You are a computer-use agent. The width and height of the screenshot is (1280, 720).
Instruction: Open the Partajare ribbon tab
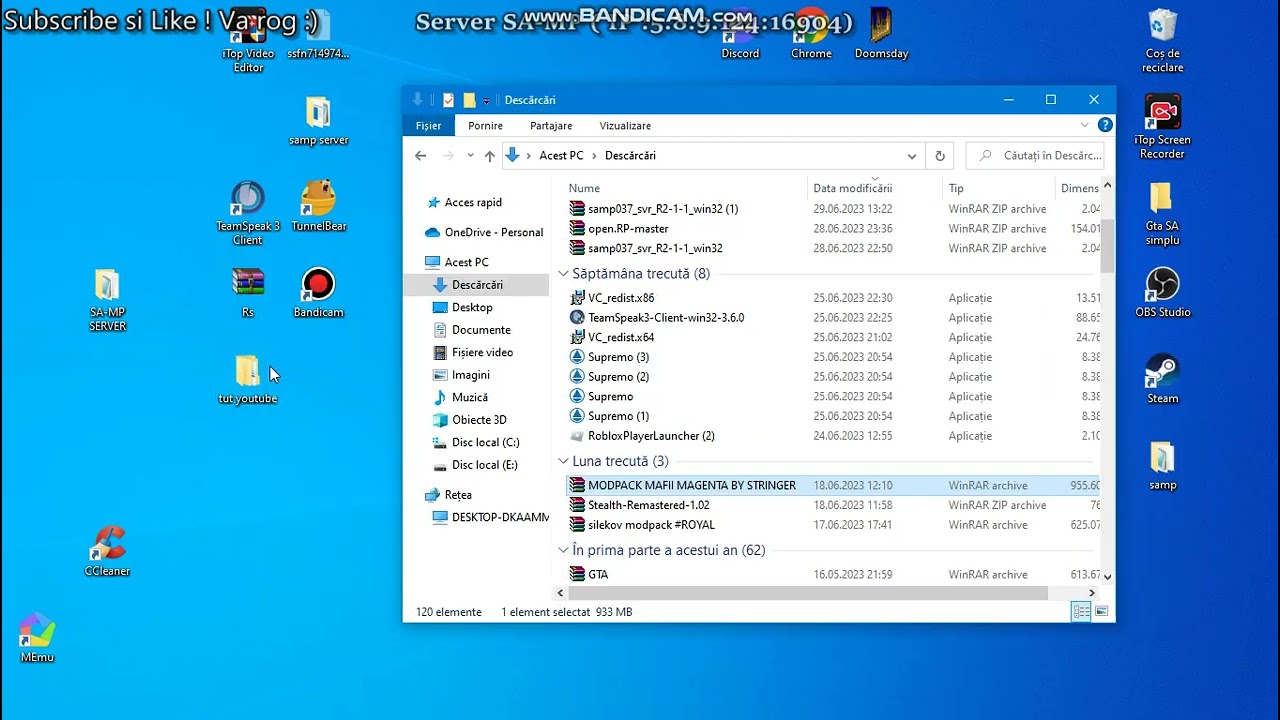tap(551, 125)
